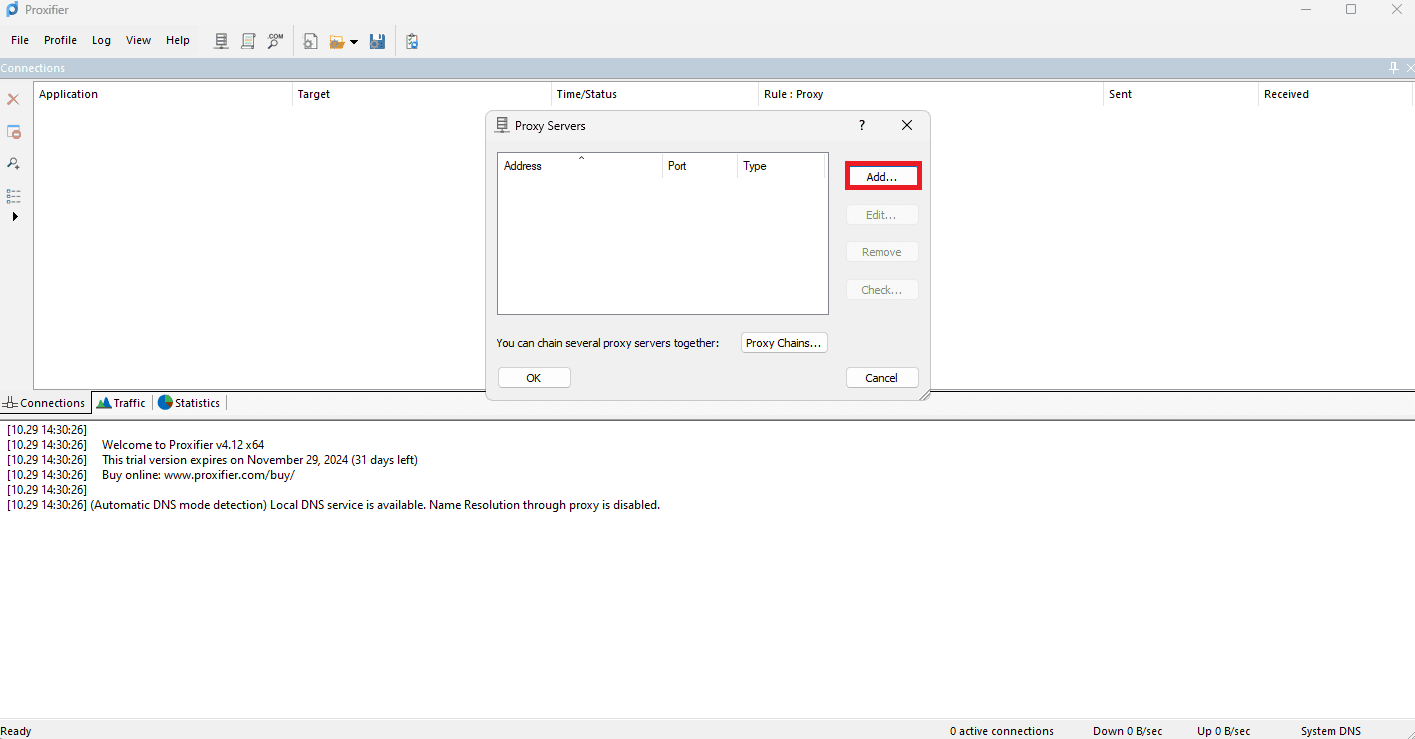Click the Address column sort arrow
The height and width of the screenshot is (739, 1415).
tap(581, 158)
